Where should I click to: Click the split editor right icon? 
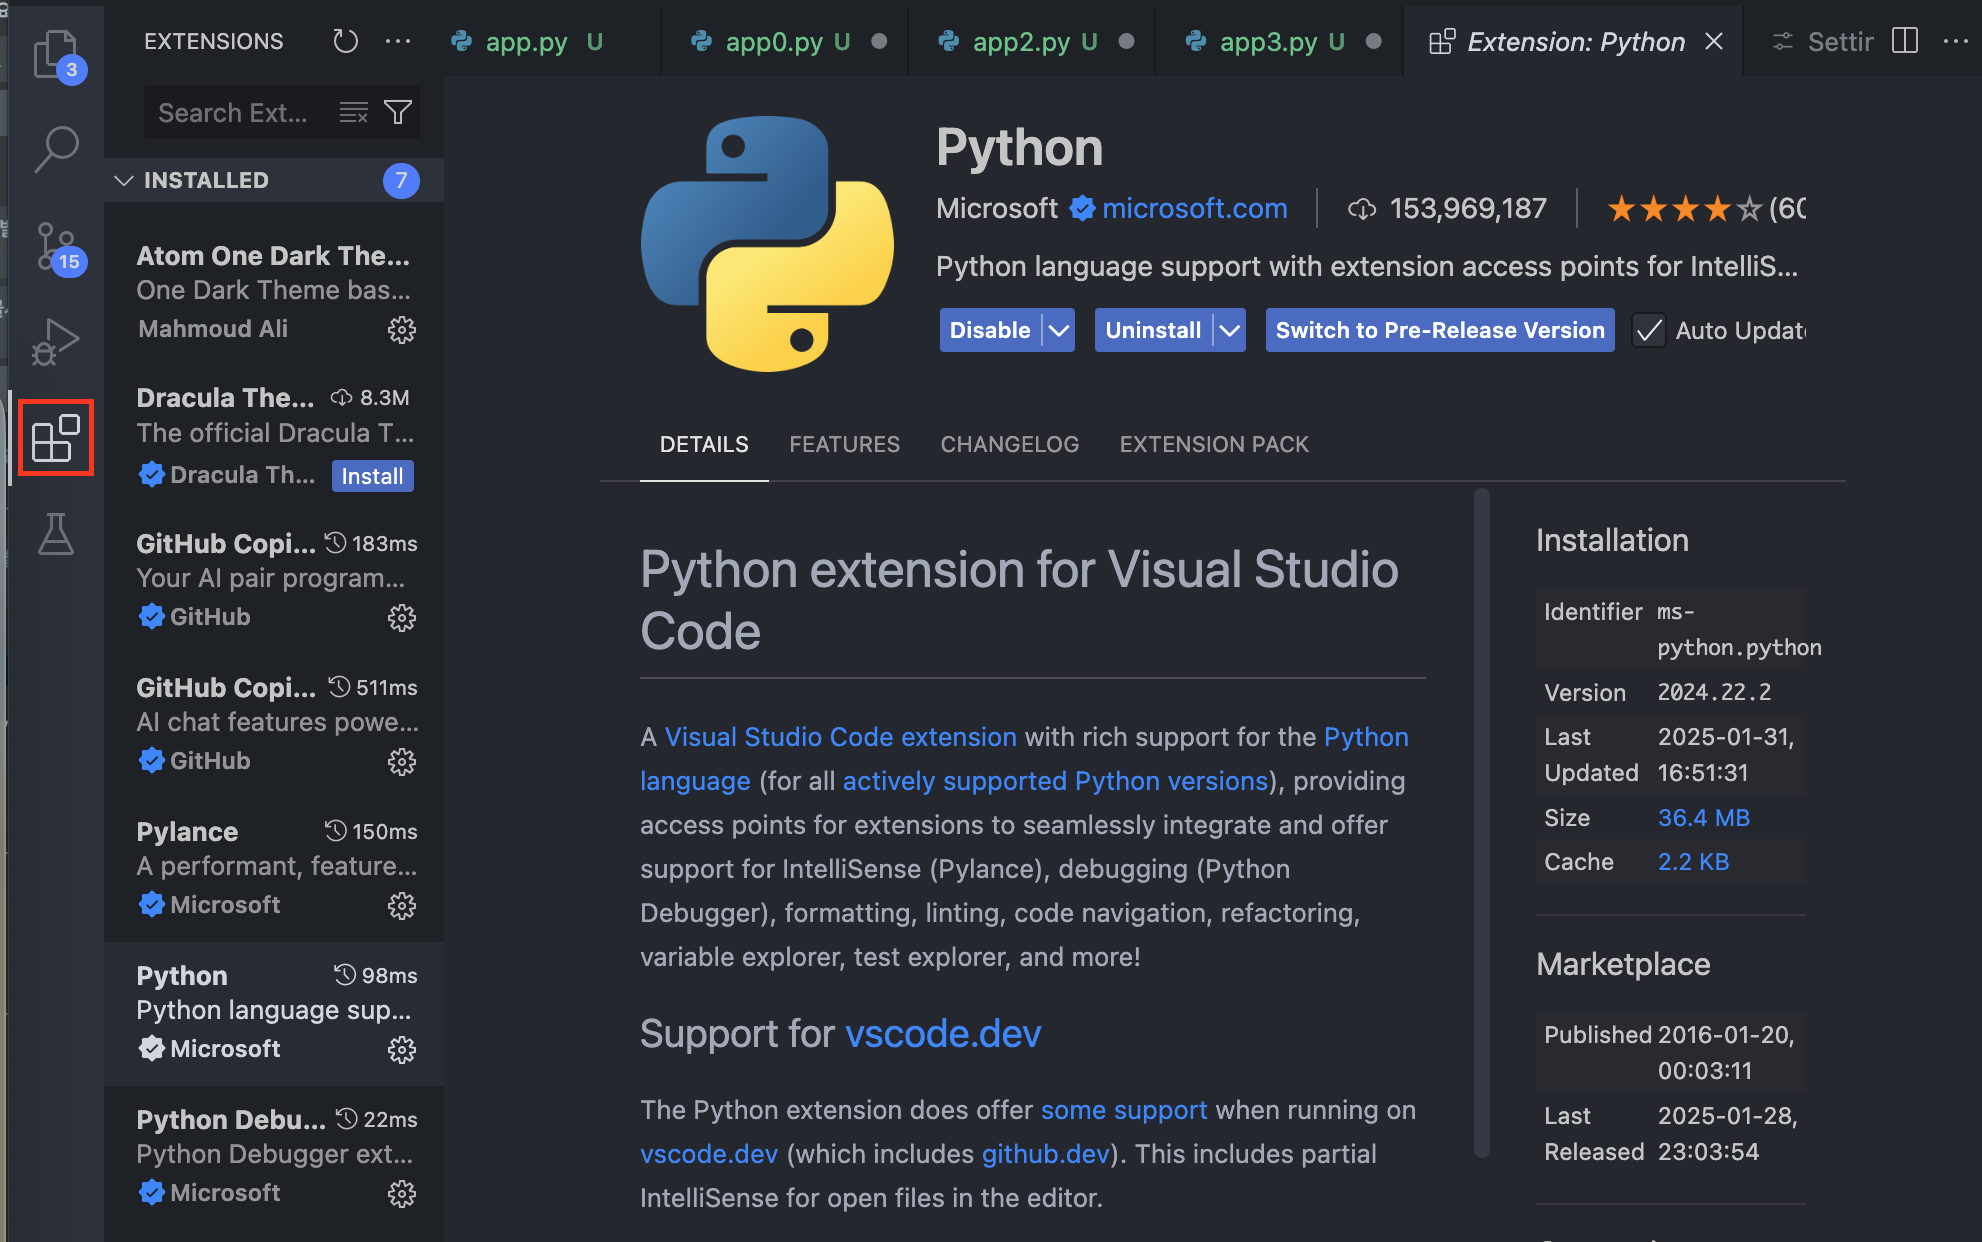(1905, 41)
